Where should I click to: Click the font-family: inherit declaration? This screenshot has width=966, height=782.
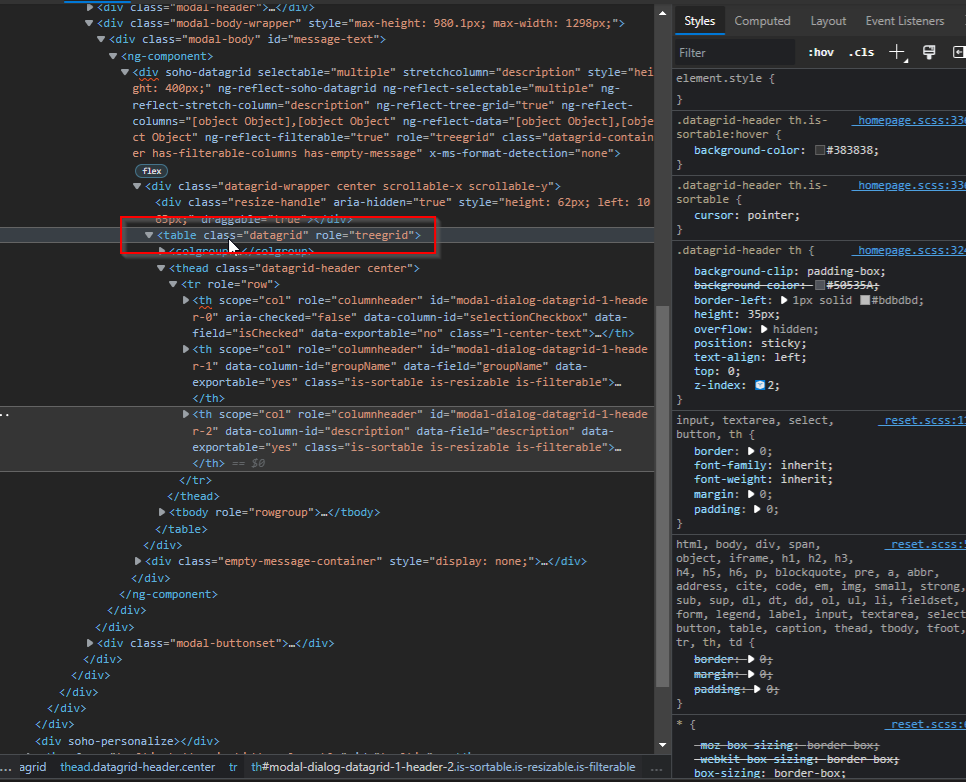763,465
